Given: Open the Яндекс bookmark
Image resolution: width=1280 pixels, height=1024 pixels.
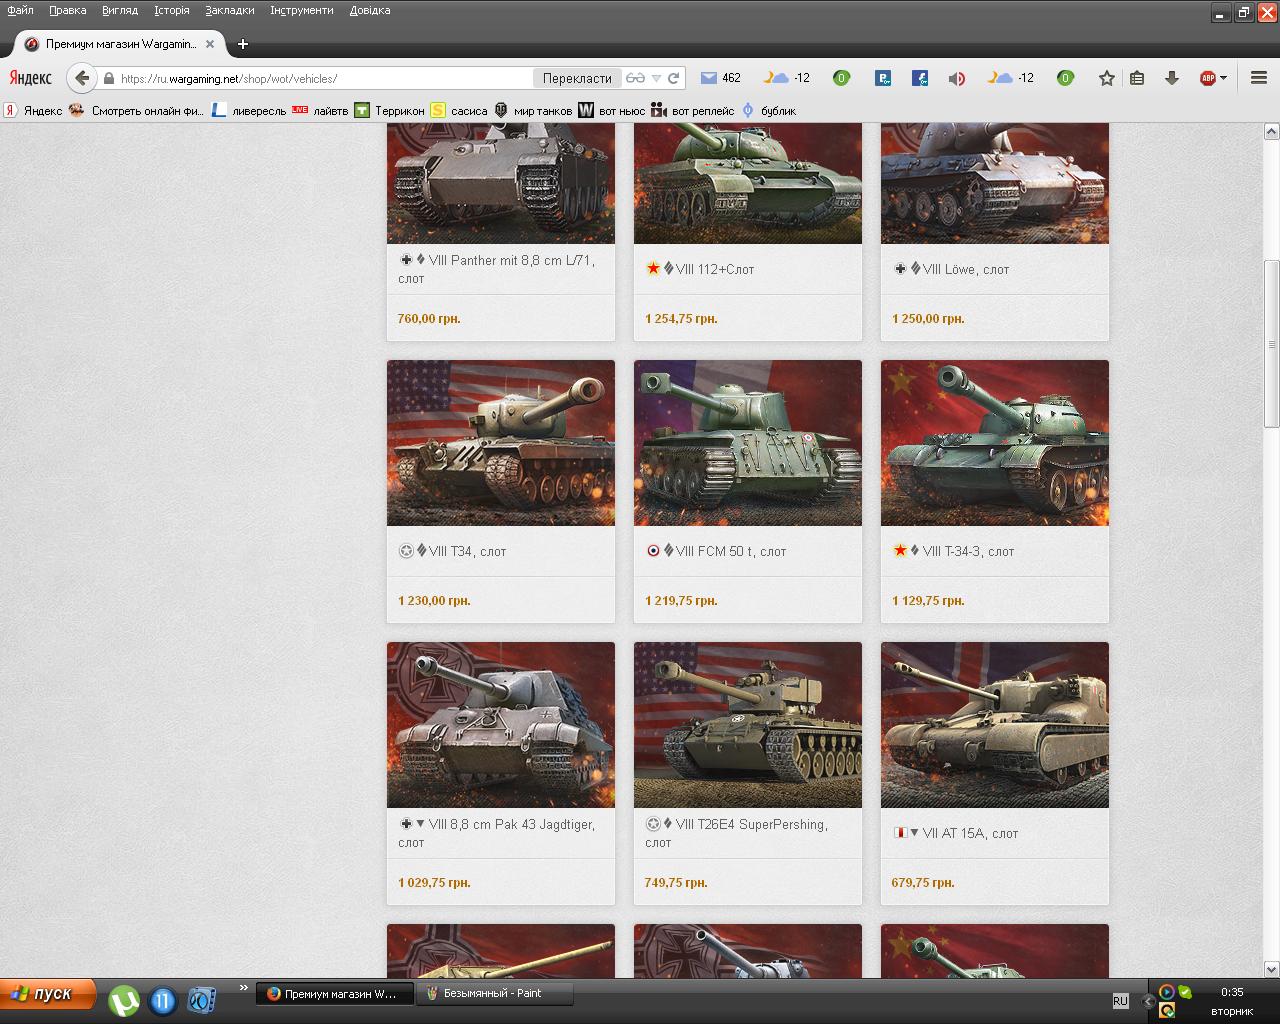Looking at the screenshot, I should tap(33, 111).
